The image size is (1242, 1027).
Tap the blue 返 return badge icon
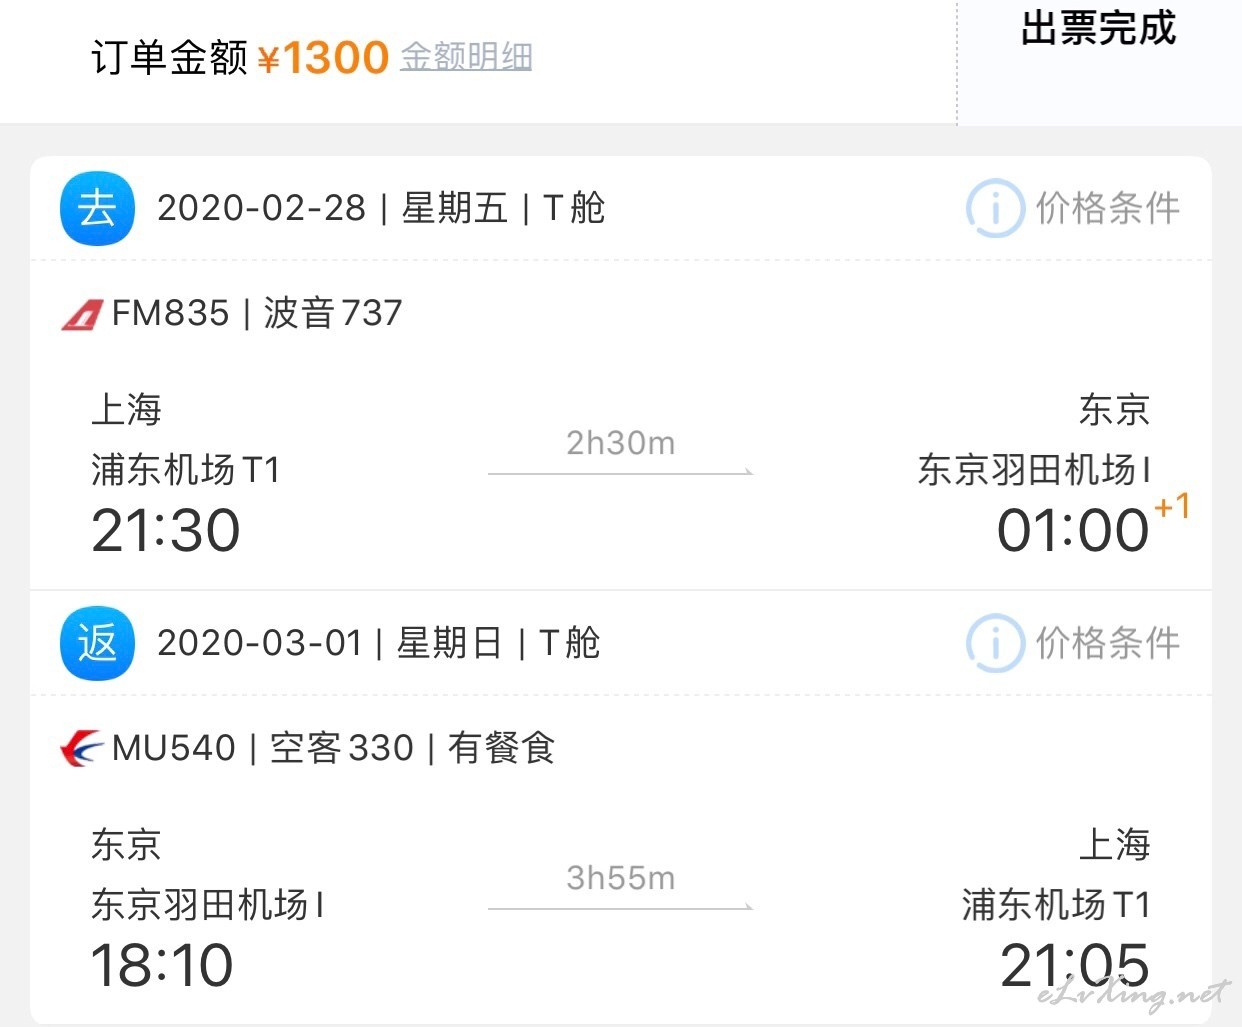(x=97, y=643)
